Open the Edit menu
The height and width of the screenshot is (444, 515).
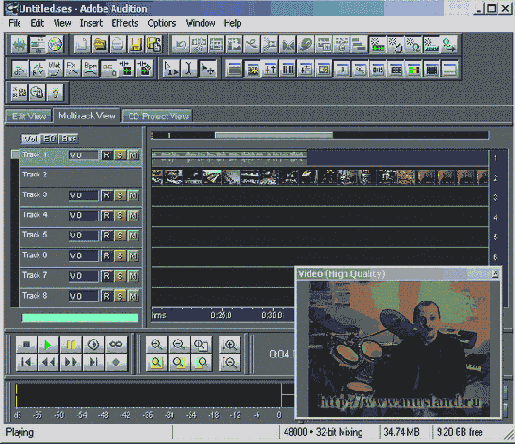pyautogui.click(x=37, y=23)
